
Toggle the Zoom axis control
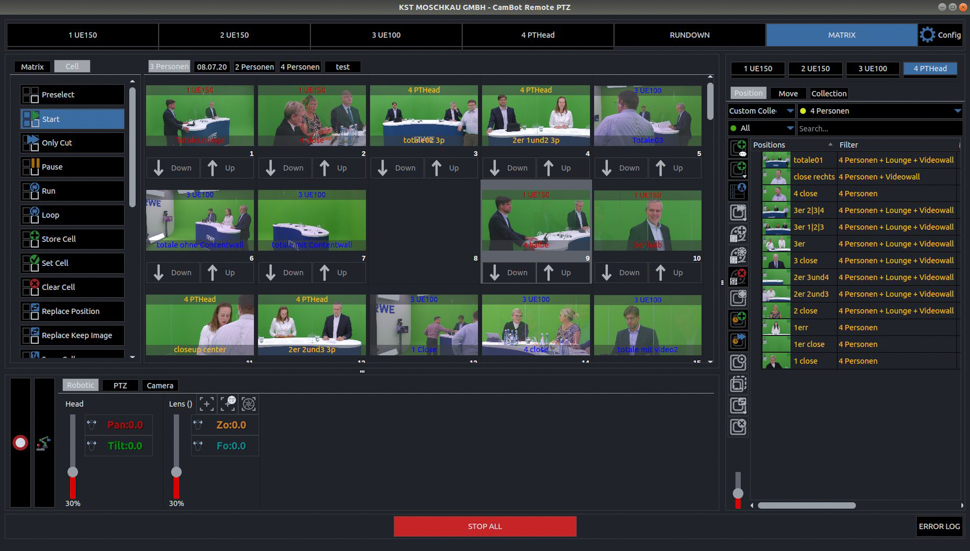198,425
